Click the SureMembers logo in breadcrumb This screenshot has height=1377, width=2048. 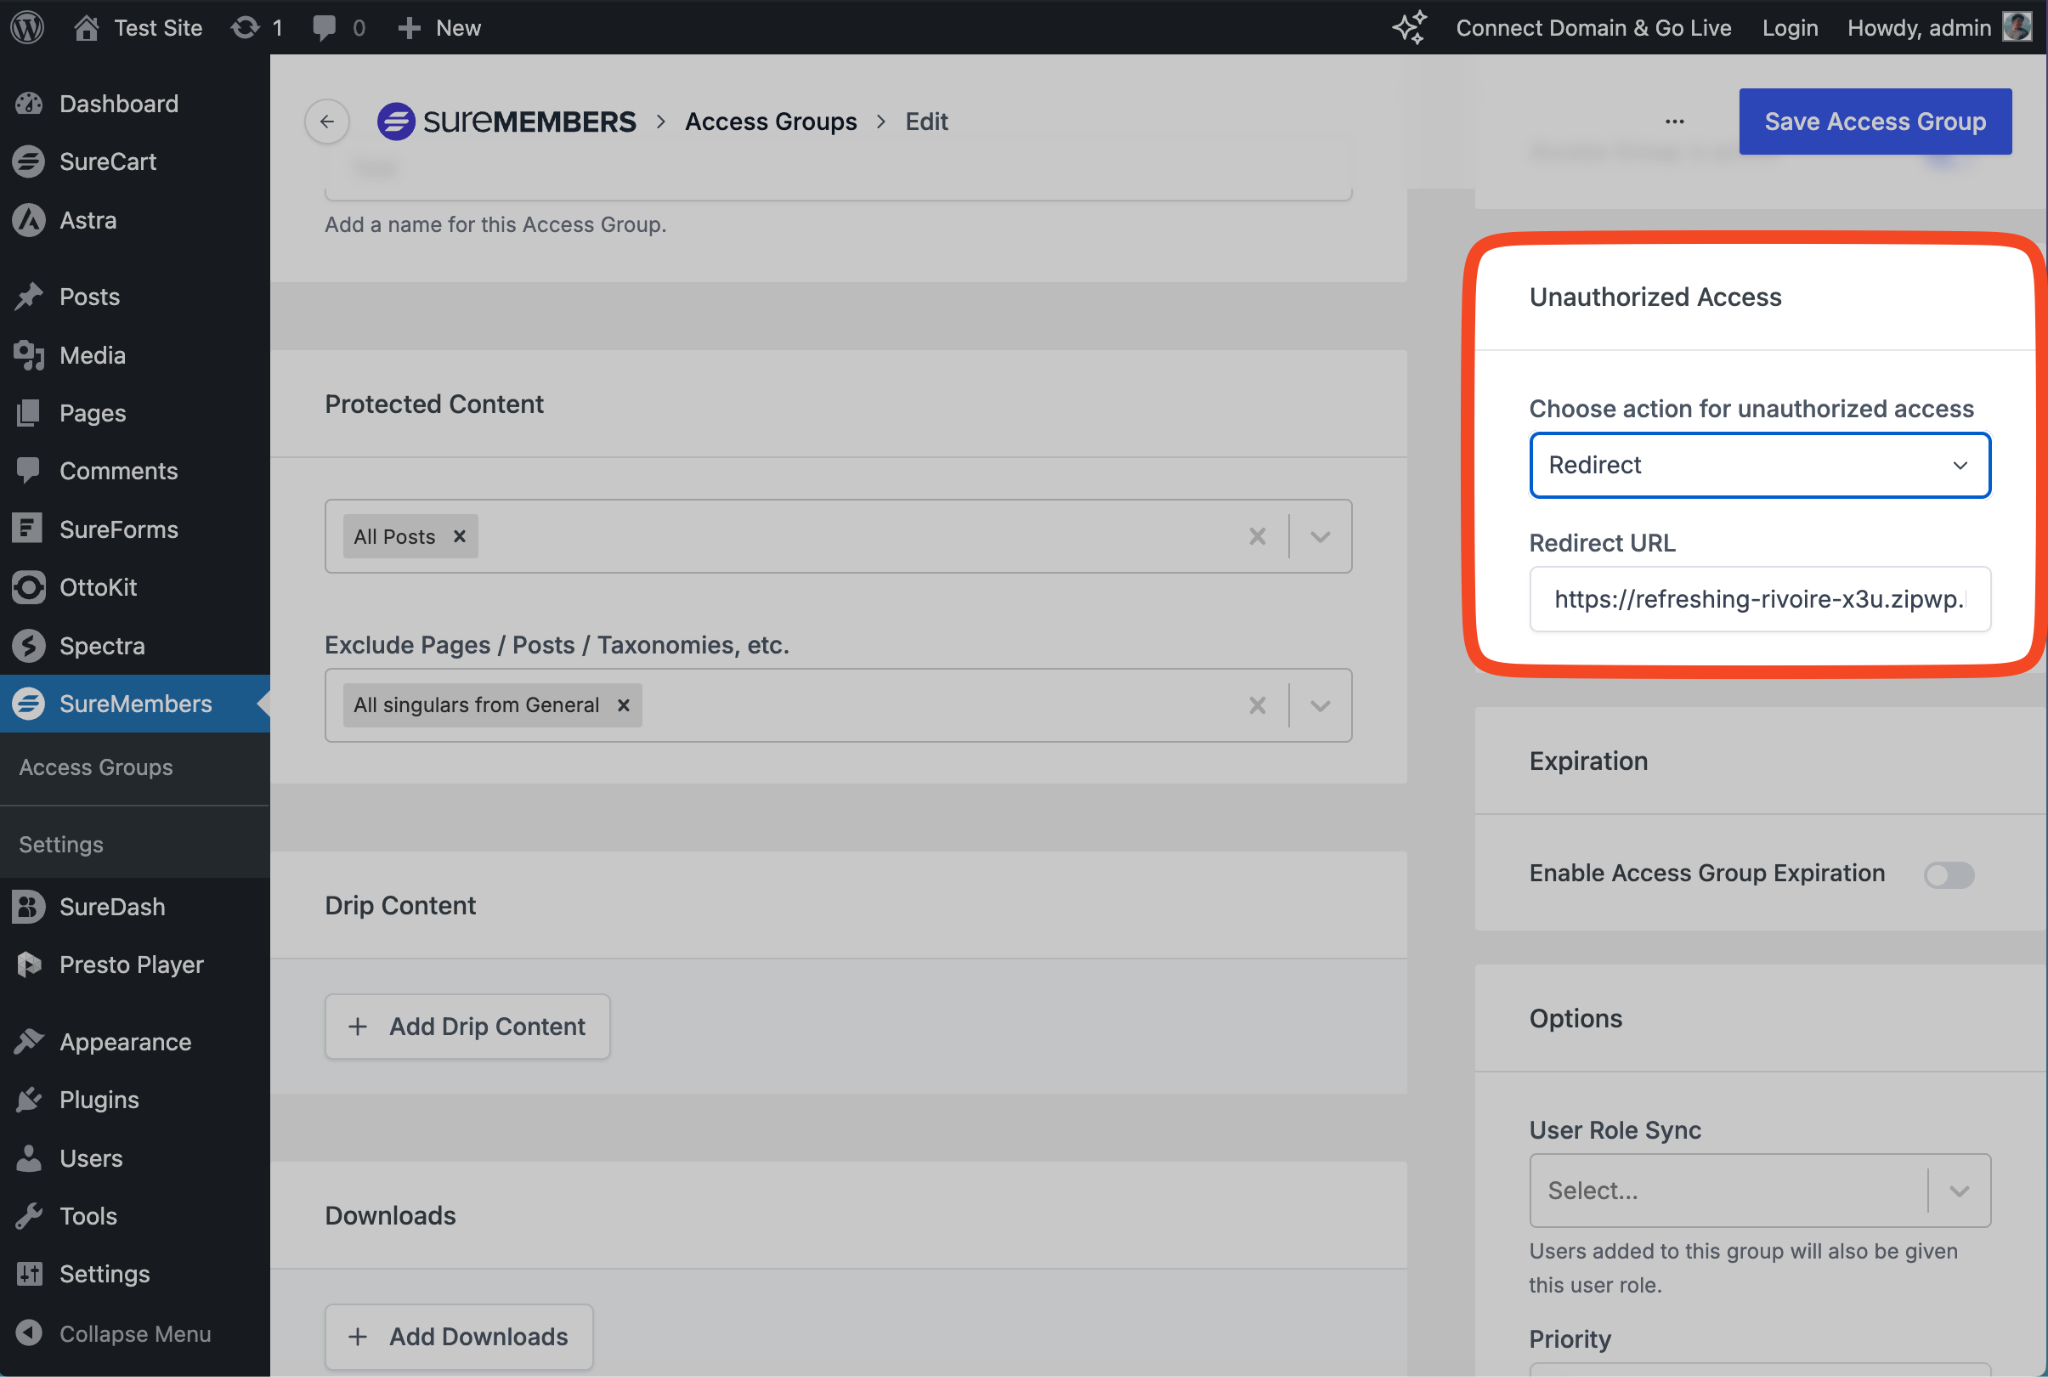(506, 121)
